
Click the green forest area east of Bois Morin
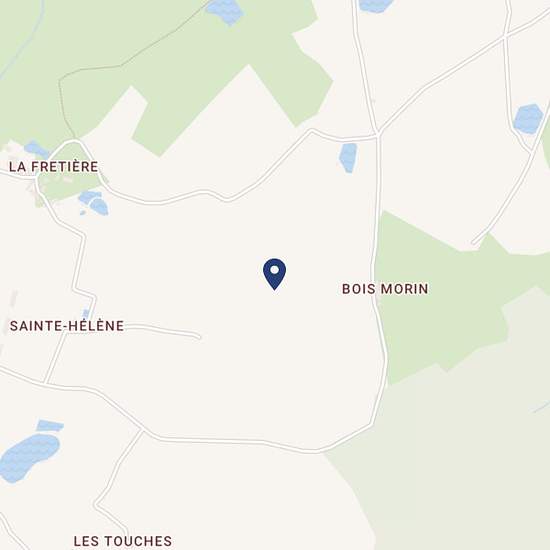pyautogui.click(x=442, y=298)
